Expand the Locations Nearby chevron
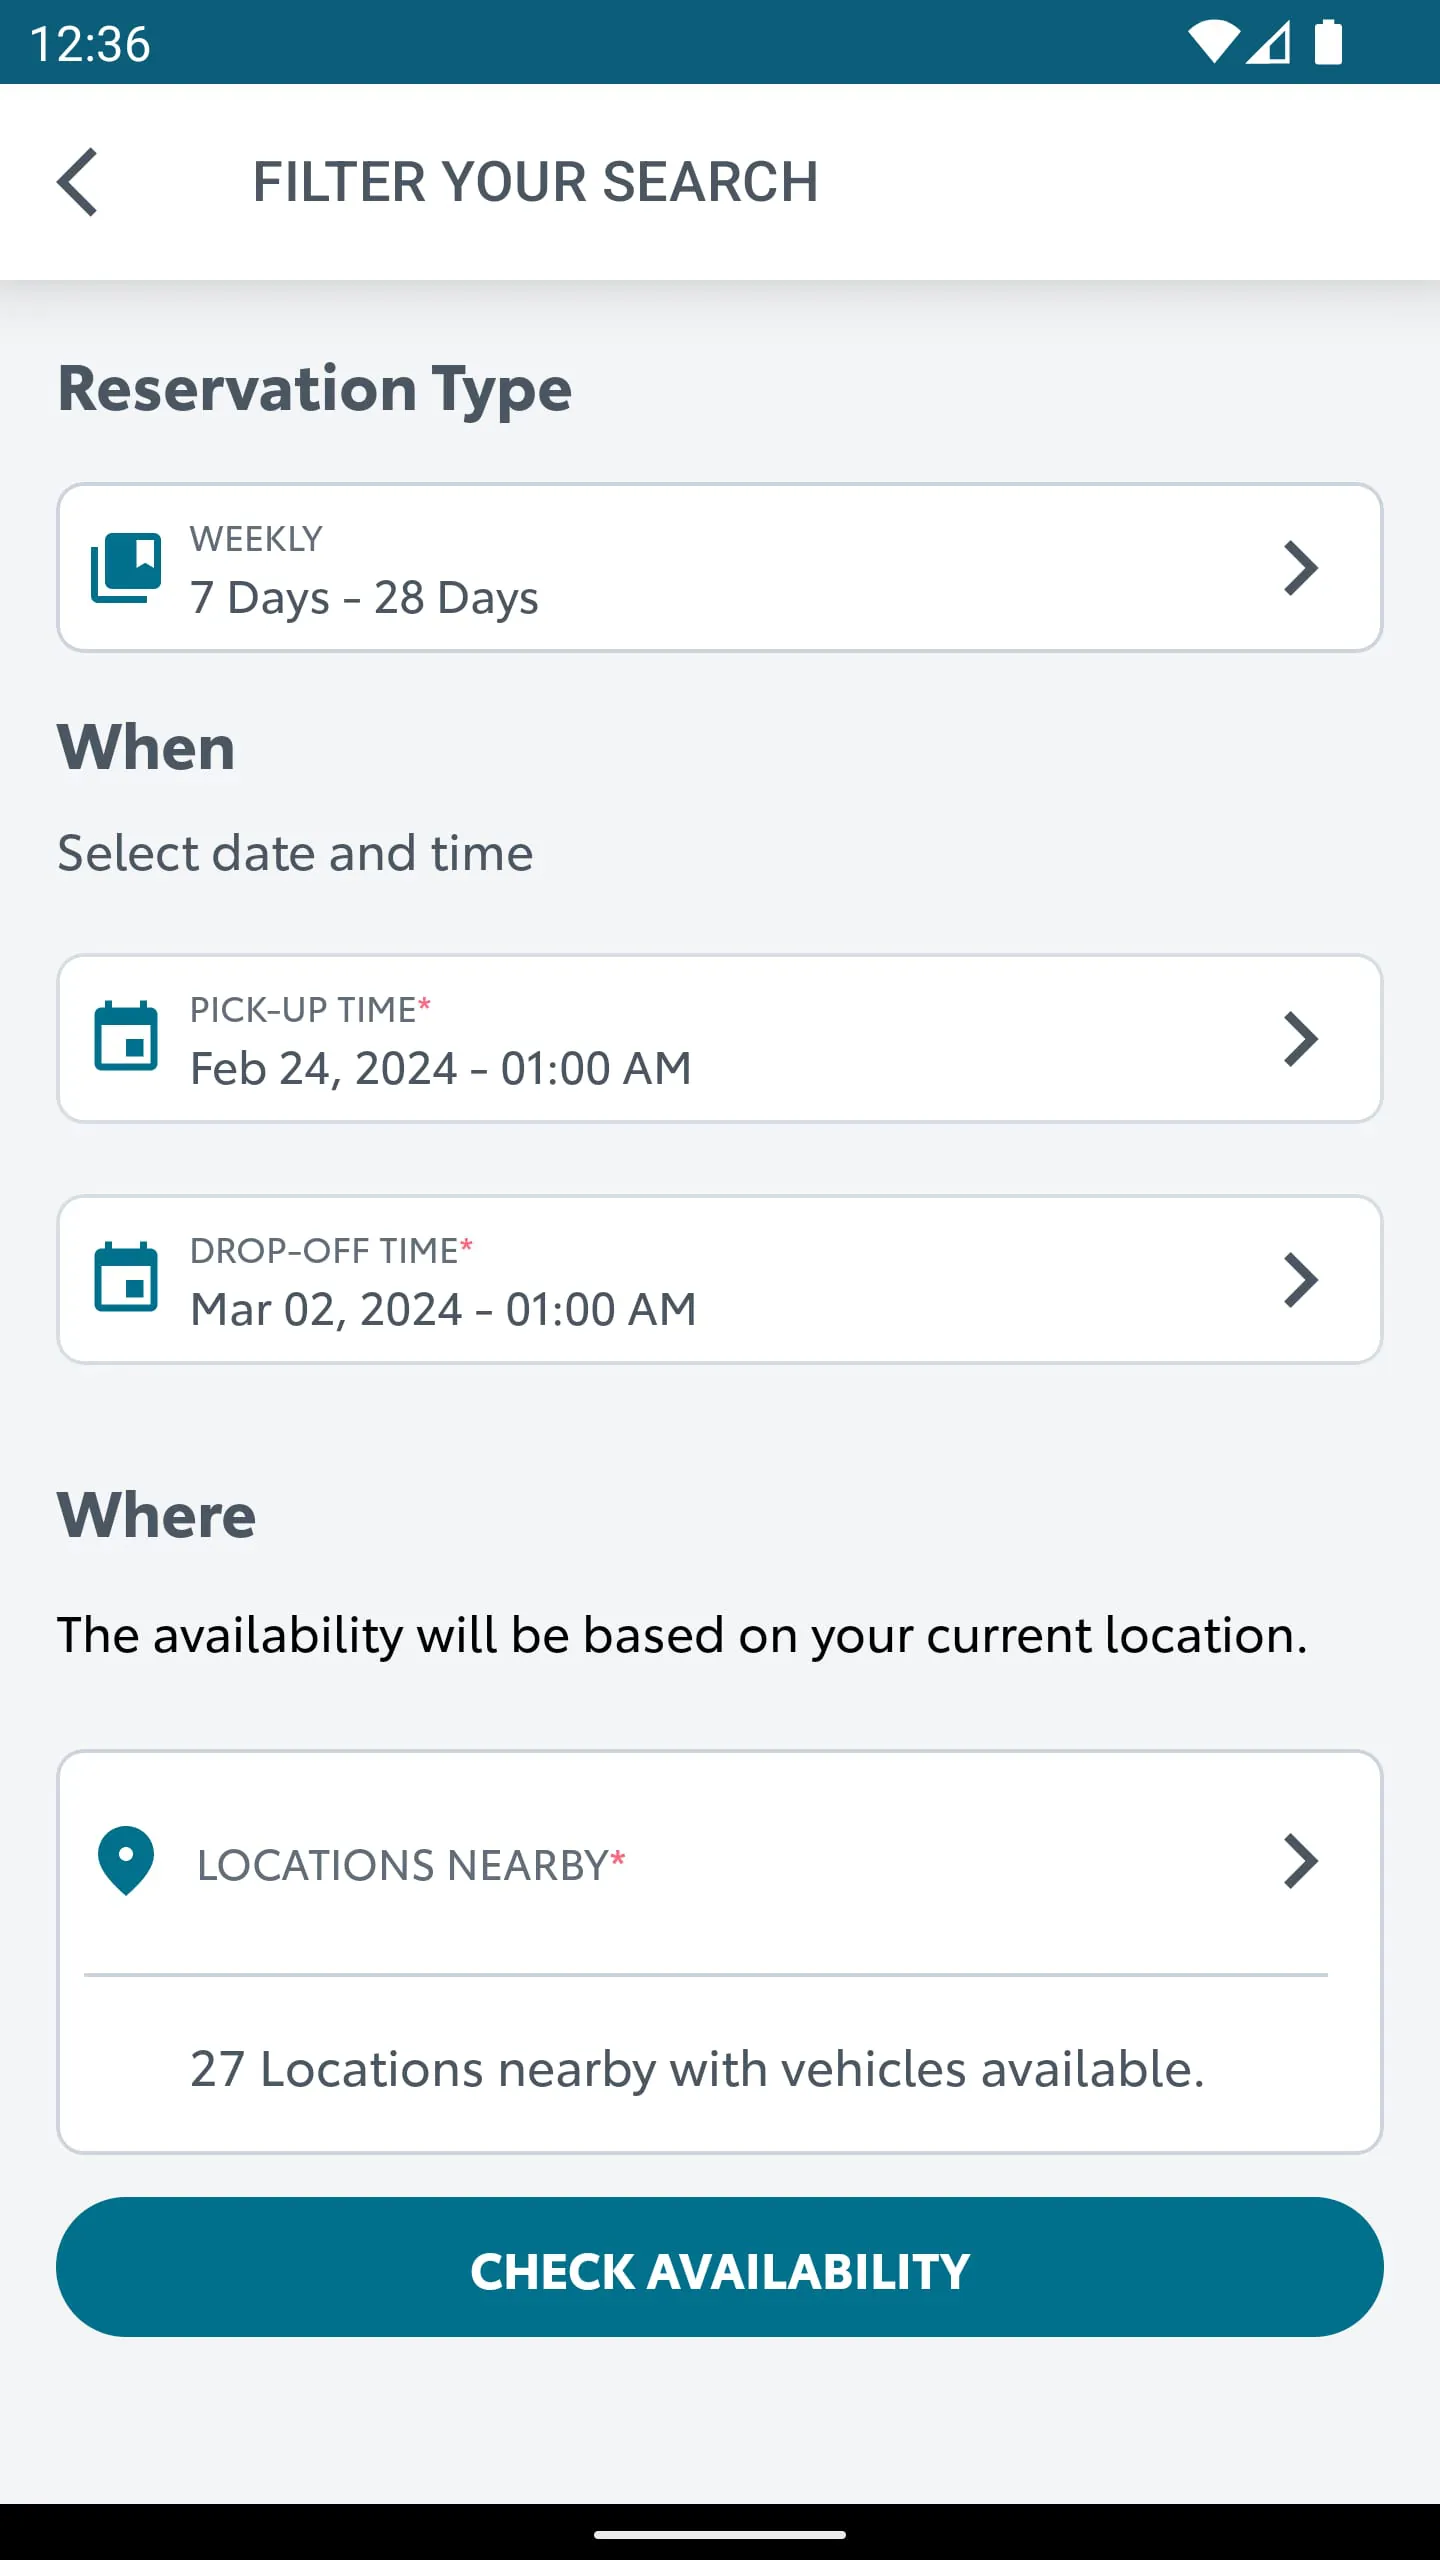 (1300, 1861)
